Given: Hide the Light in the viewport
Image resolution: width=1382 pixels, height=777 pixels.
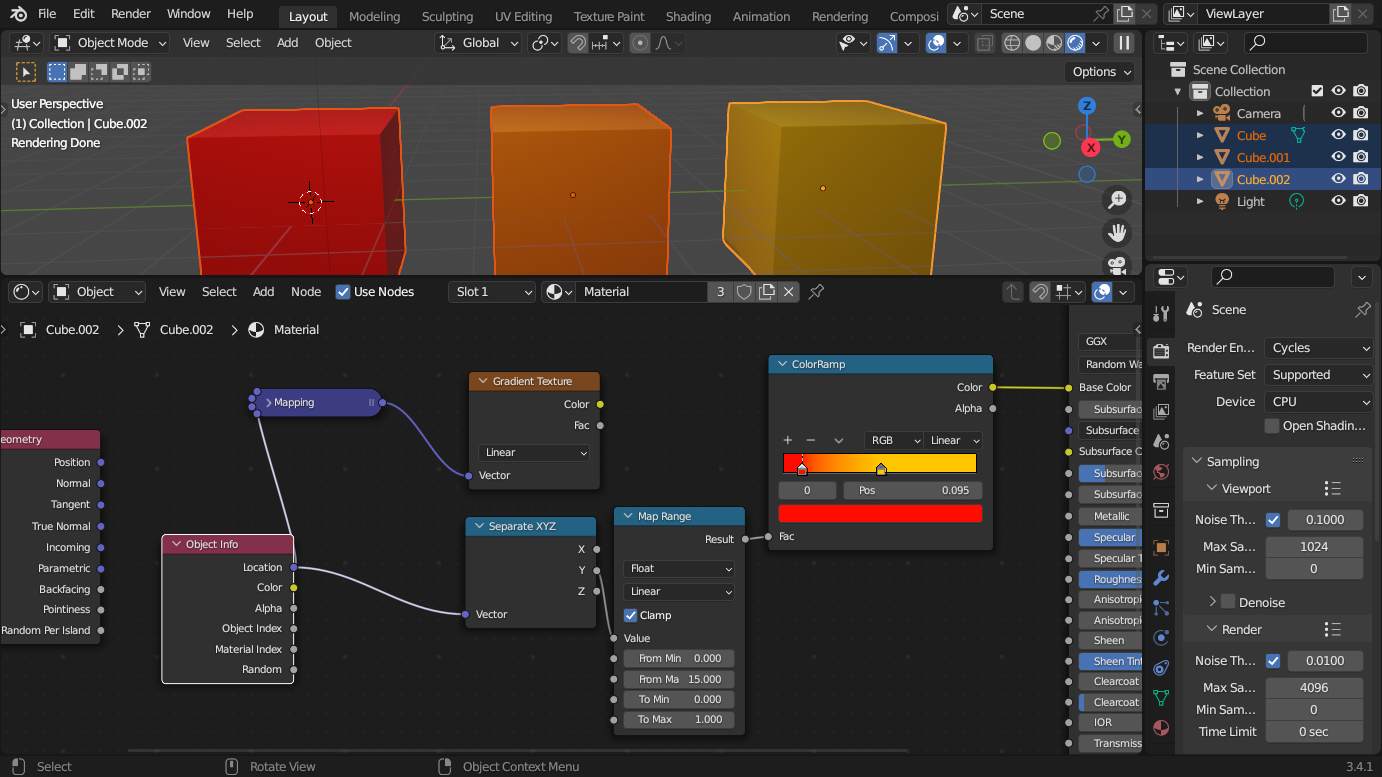Looking at the screenshot, I should pos(1338,201).
